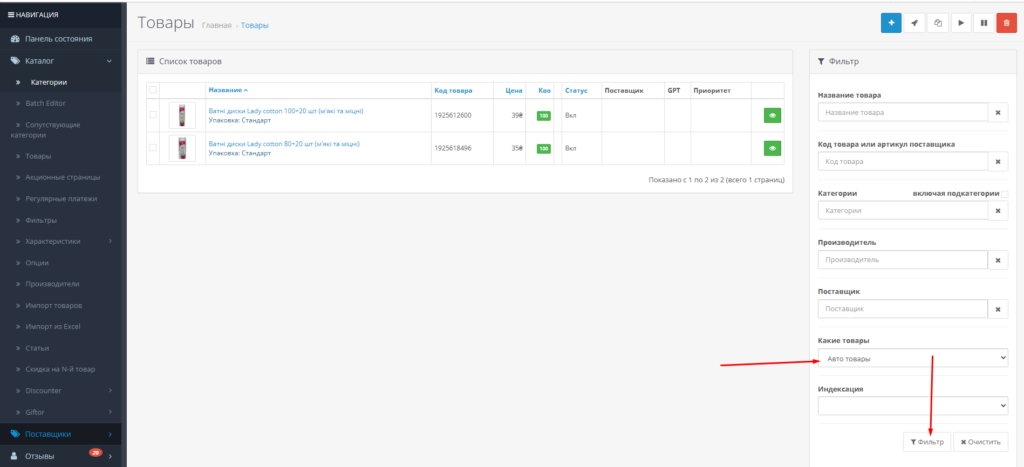Screen dimensions: 1024x467
Task: Clear the product name filter with X
Action: pyautogui.click(x=997, y=113)
